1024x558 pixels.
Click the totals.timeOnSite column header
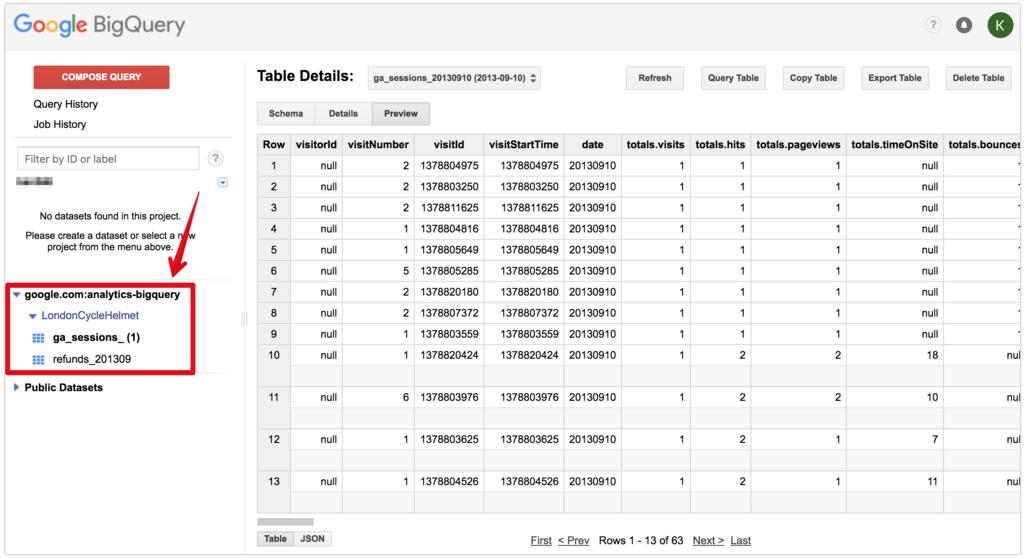point(895,144)
